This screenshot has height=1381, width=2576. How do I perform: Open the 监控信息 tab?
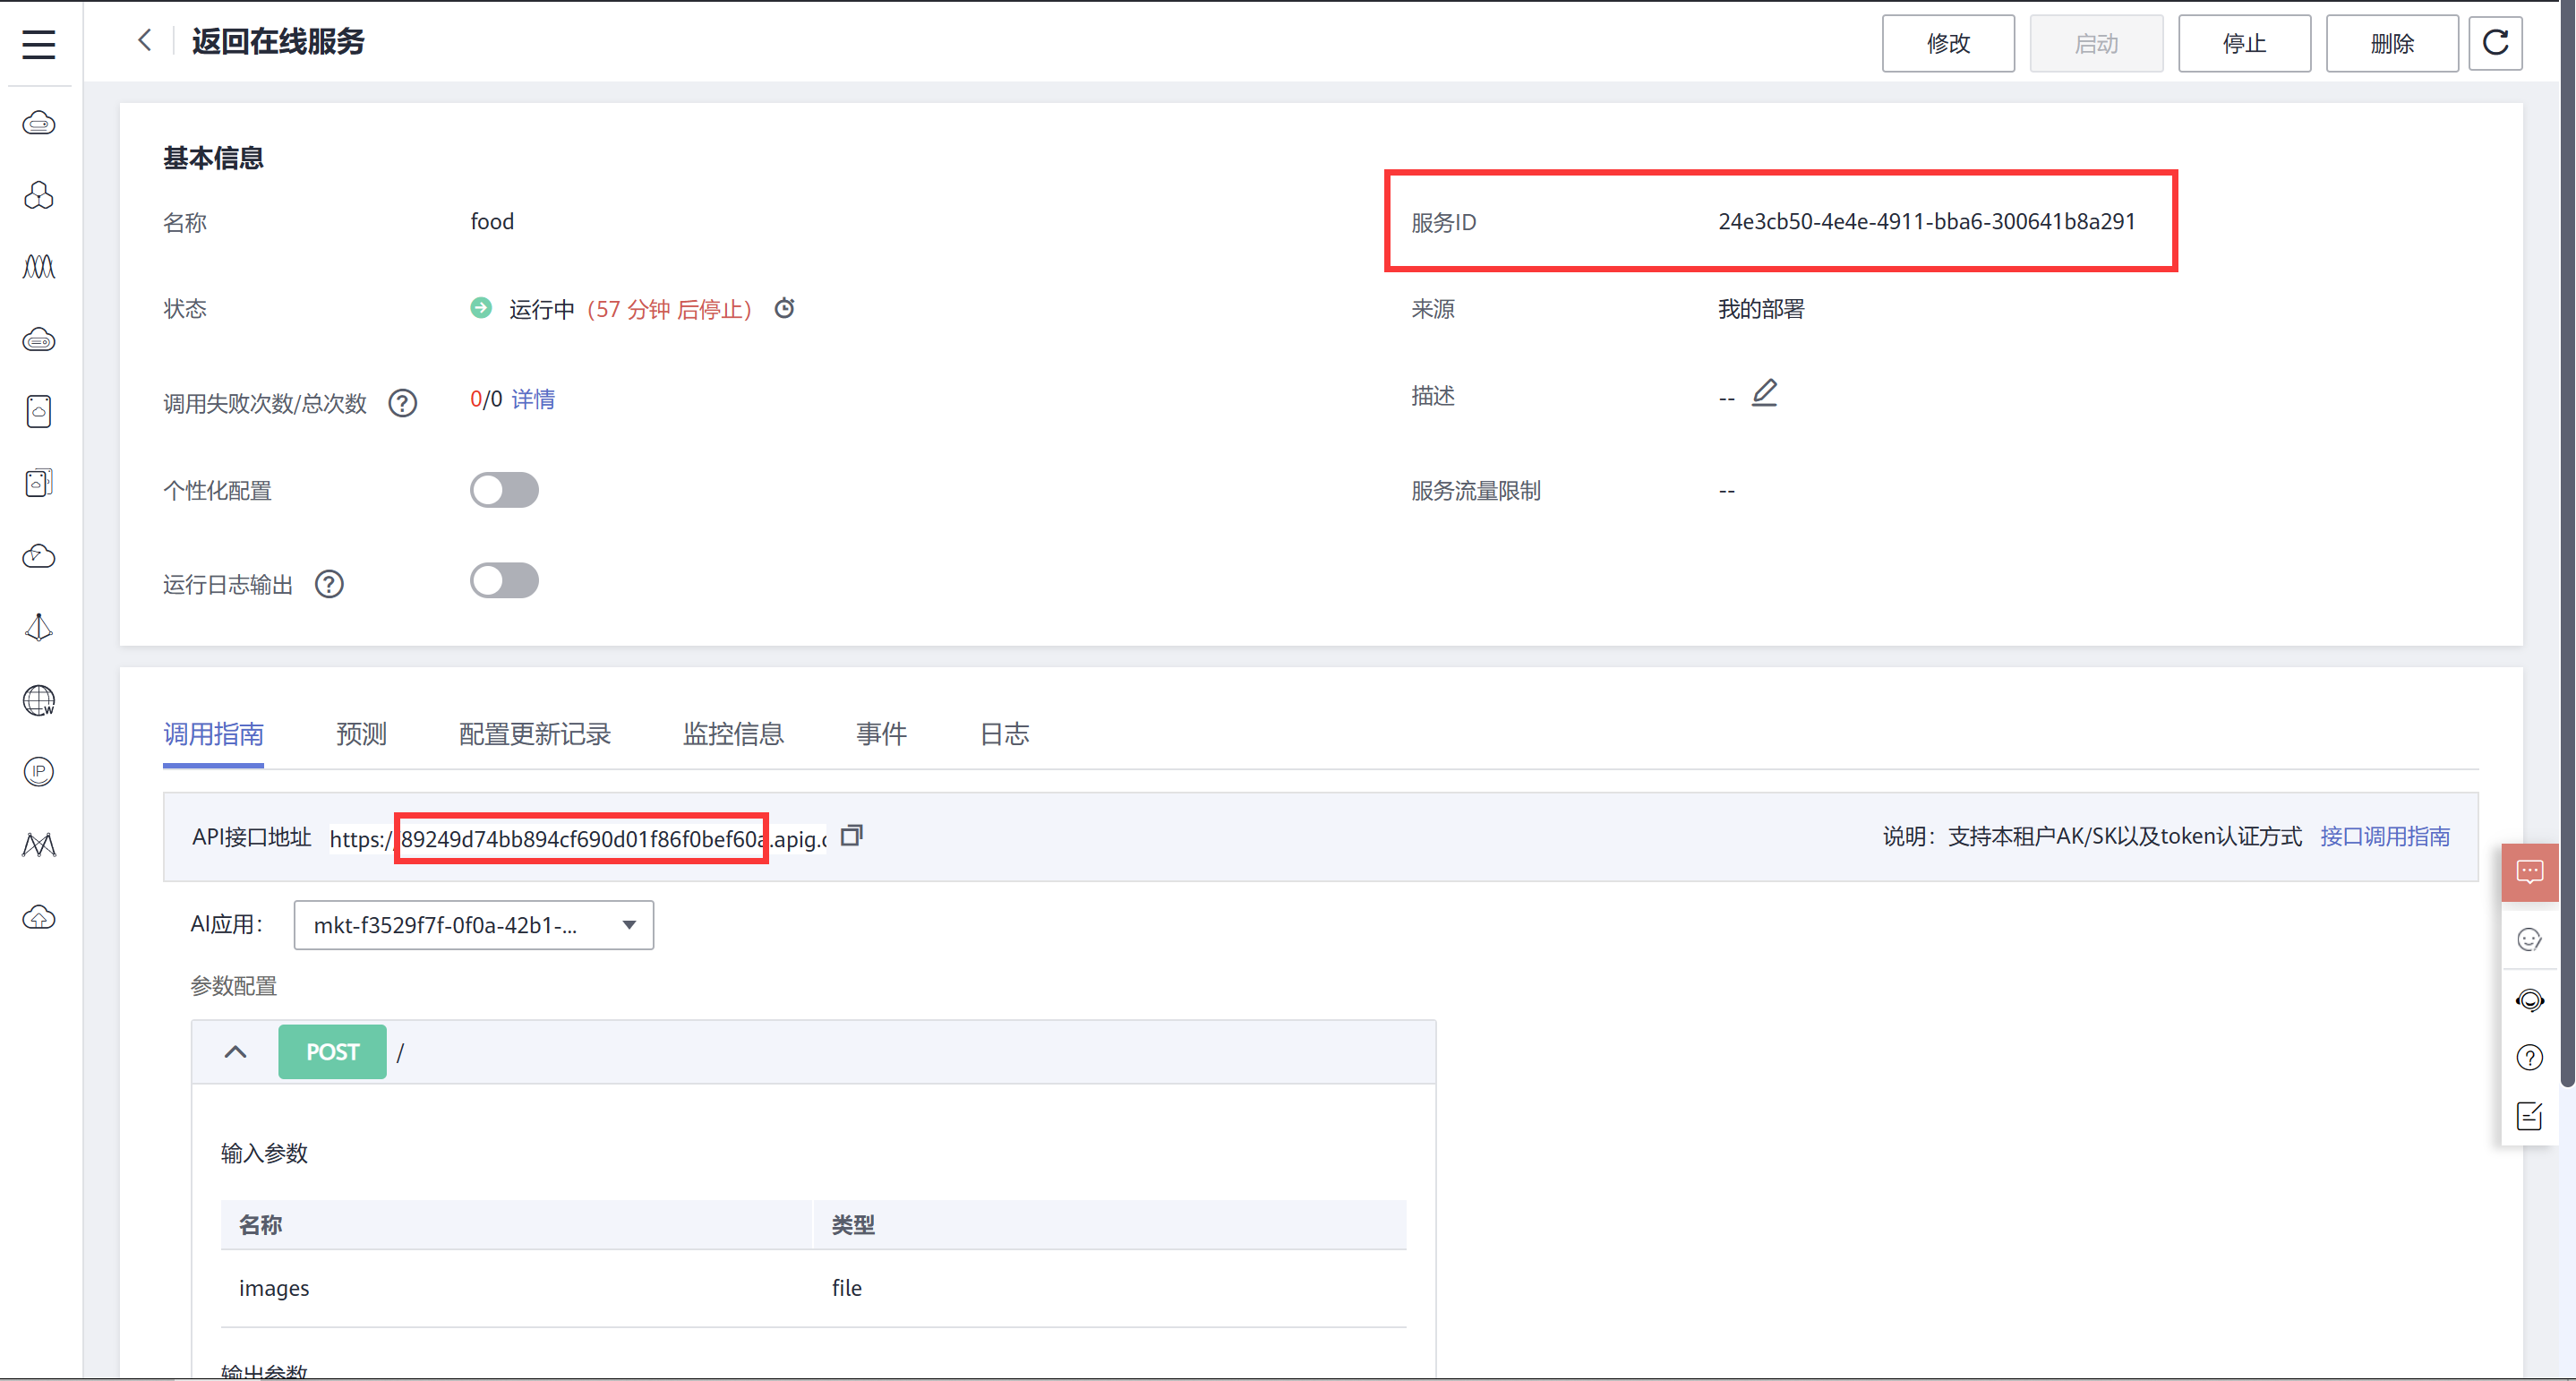tap(733, 734)
